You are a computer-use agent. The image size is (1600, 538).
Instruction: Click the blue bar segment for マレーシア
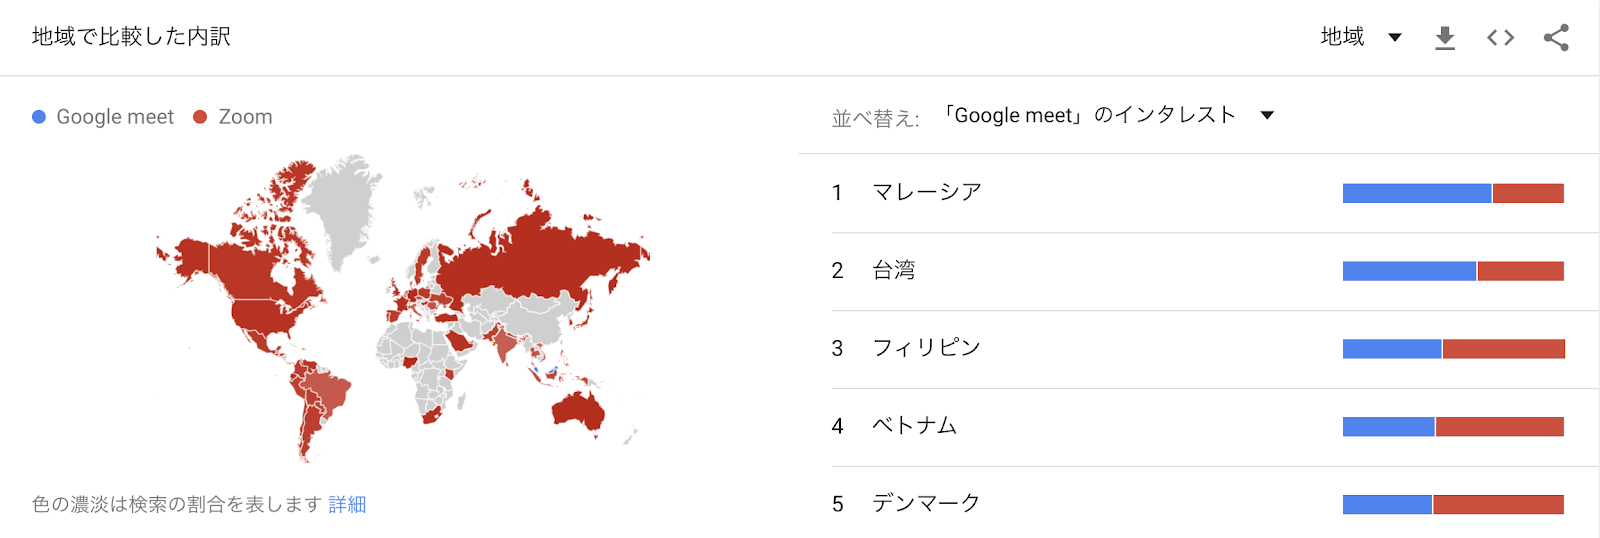1417,193
